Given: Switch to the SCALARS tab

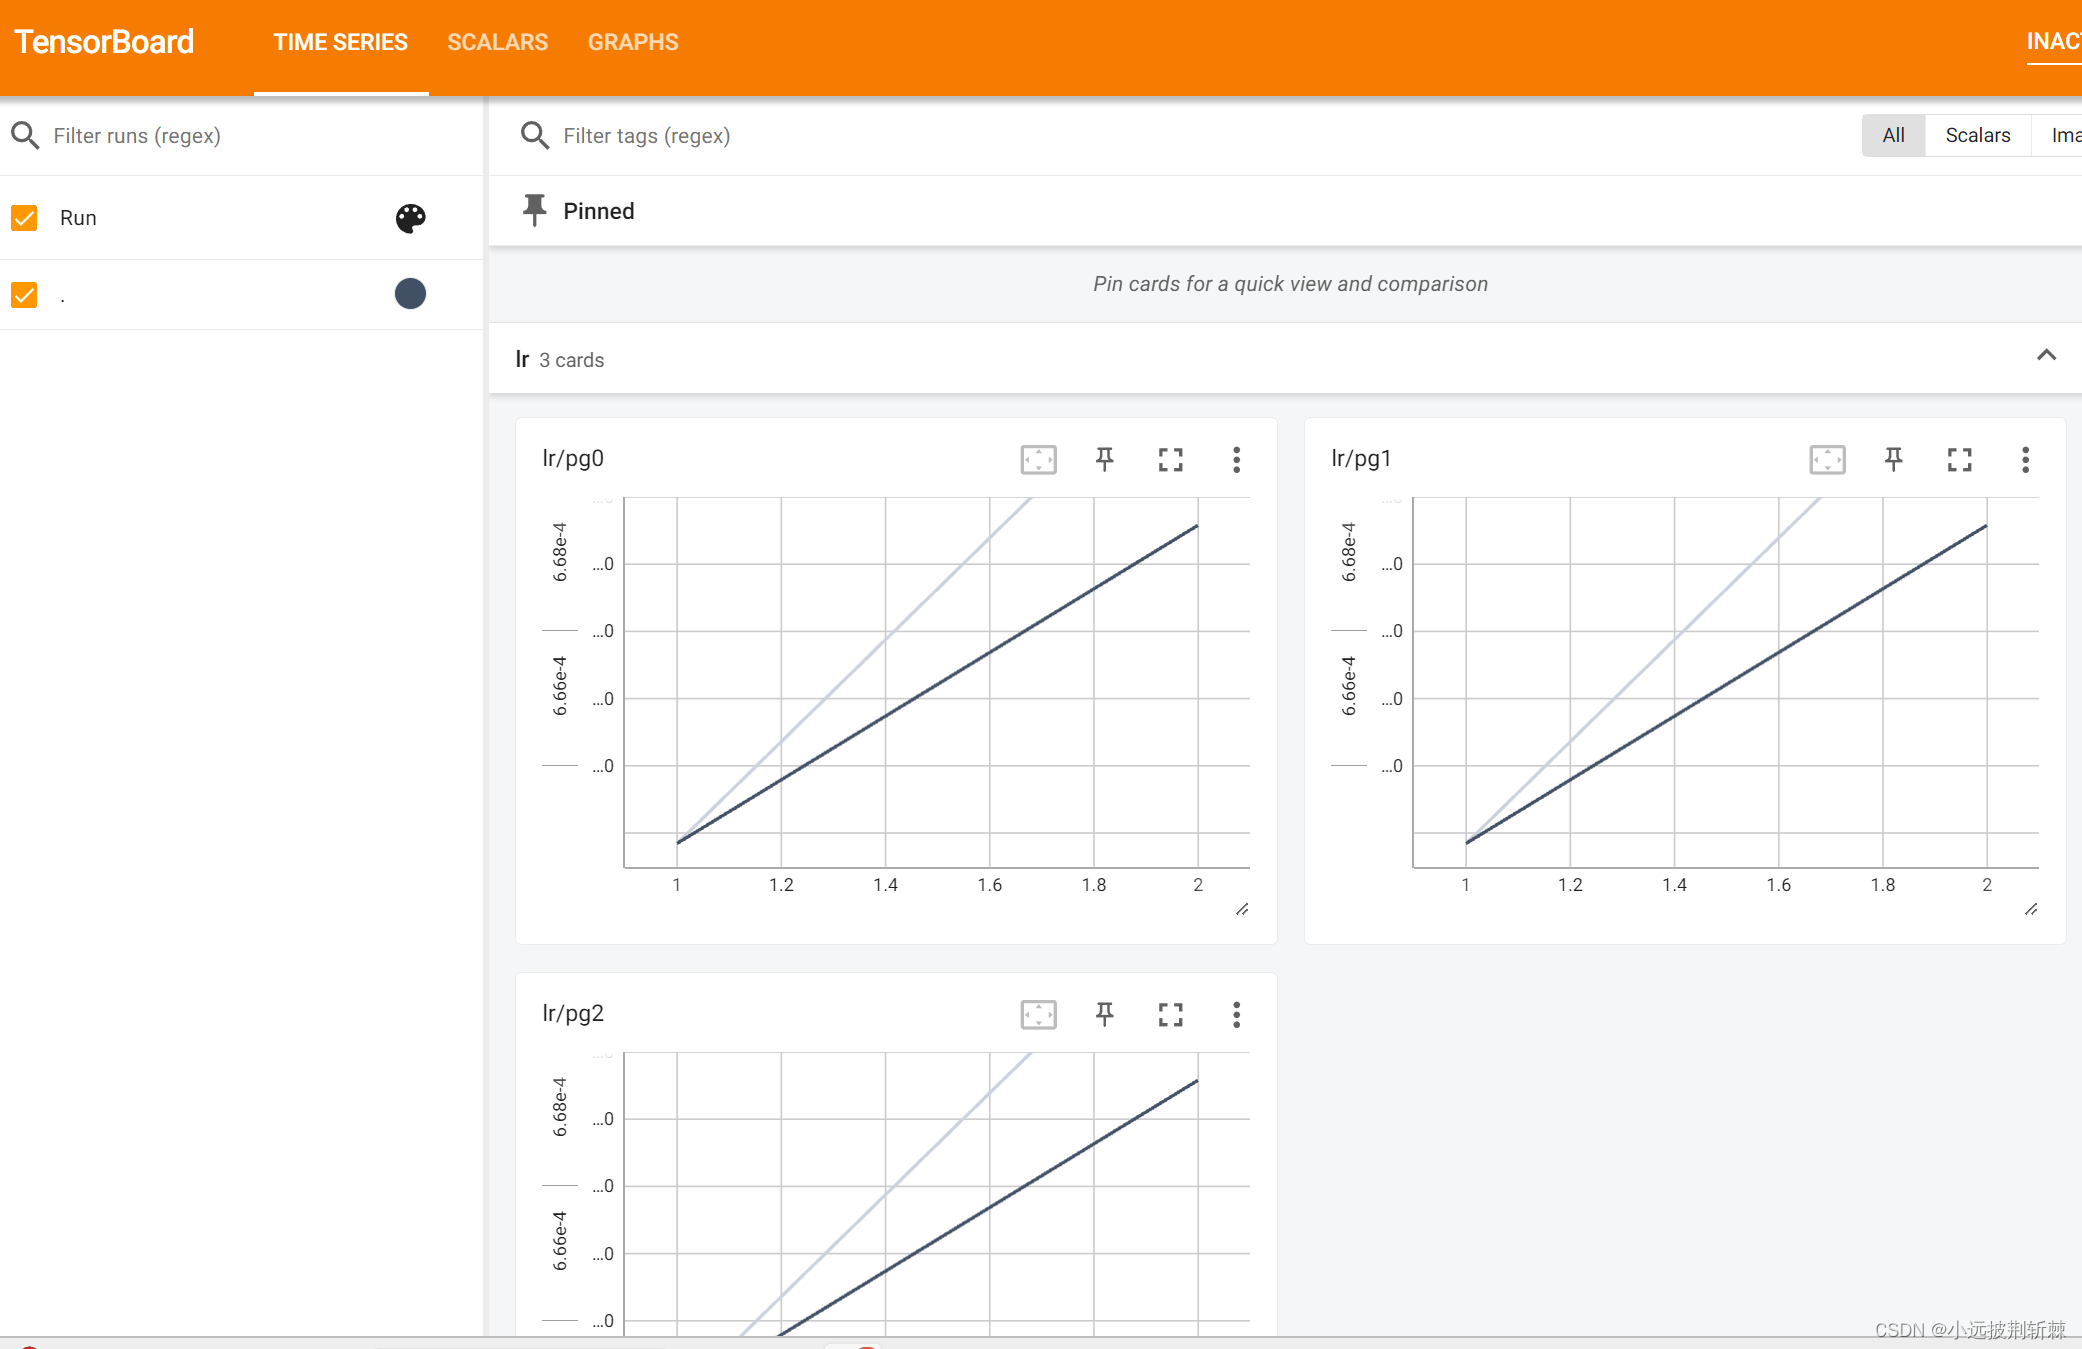Looking at the screenshot, I should point(498,41).
